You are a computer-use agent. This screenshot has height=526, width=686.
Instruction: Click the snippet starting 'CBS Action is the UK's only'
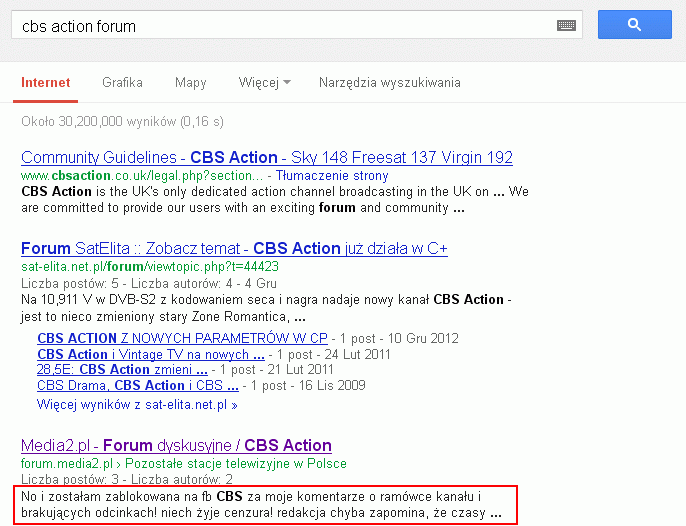[x=275, y=200]
